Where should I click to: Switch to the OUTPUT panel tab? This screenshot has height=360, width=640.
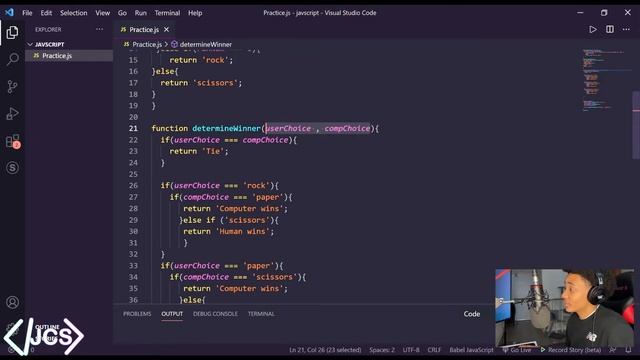click(172, 314)
